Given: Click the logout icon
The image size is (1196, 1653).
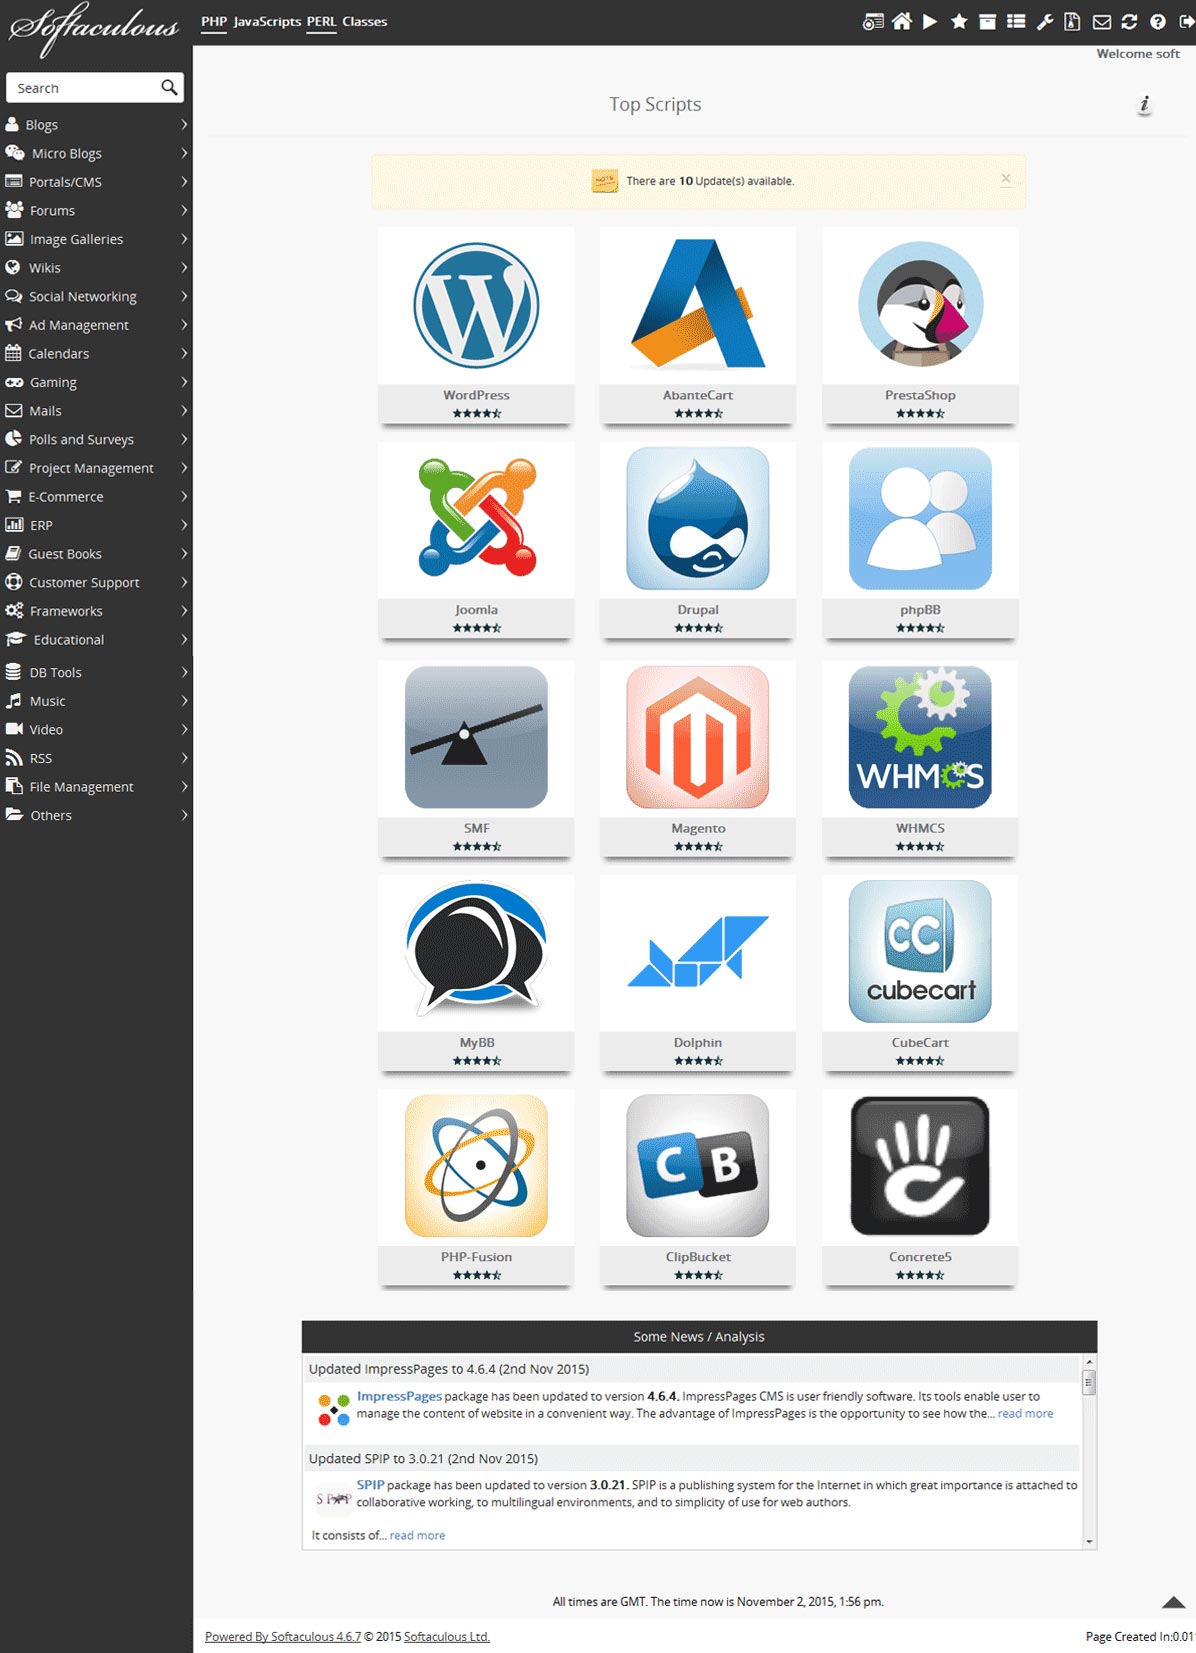Looking at the screenshot, I should 1187,21.
